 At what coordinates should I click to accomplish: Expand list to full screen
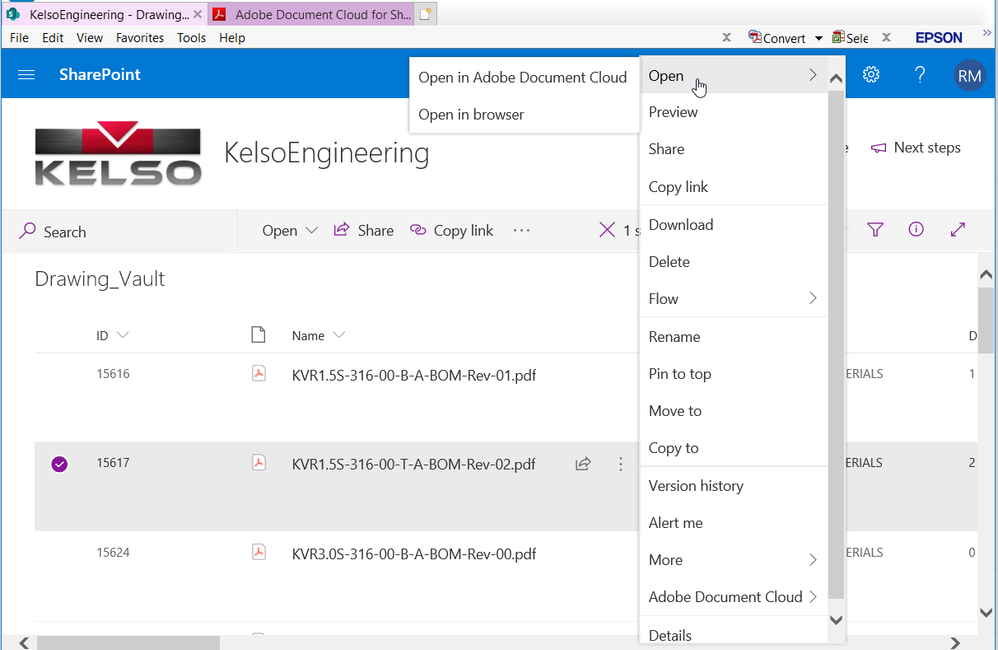tap(958, 230)
